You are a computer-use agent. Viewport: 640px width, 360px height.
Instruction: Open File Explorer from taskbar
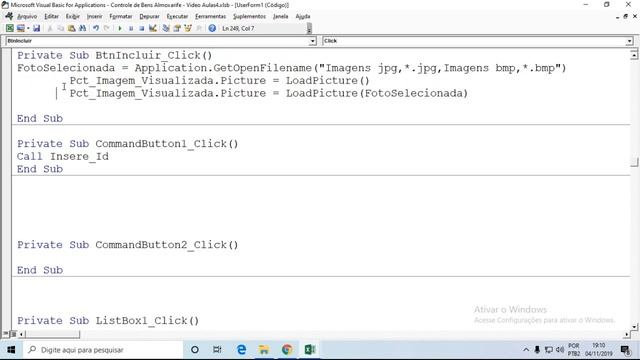click(x=264, y=350)
